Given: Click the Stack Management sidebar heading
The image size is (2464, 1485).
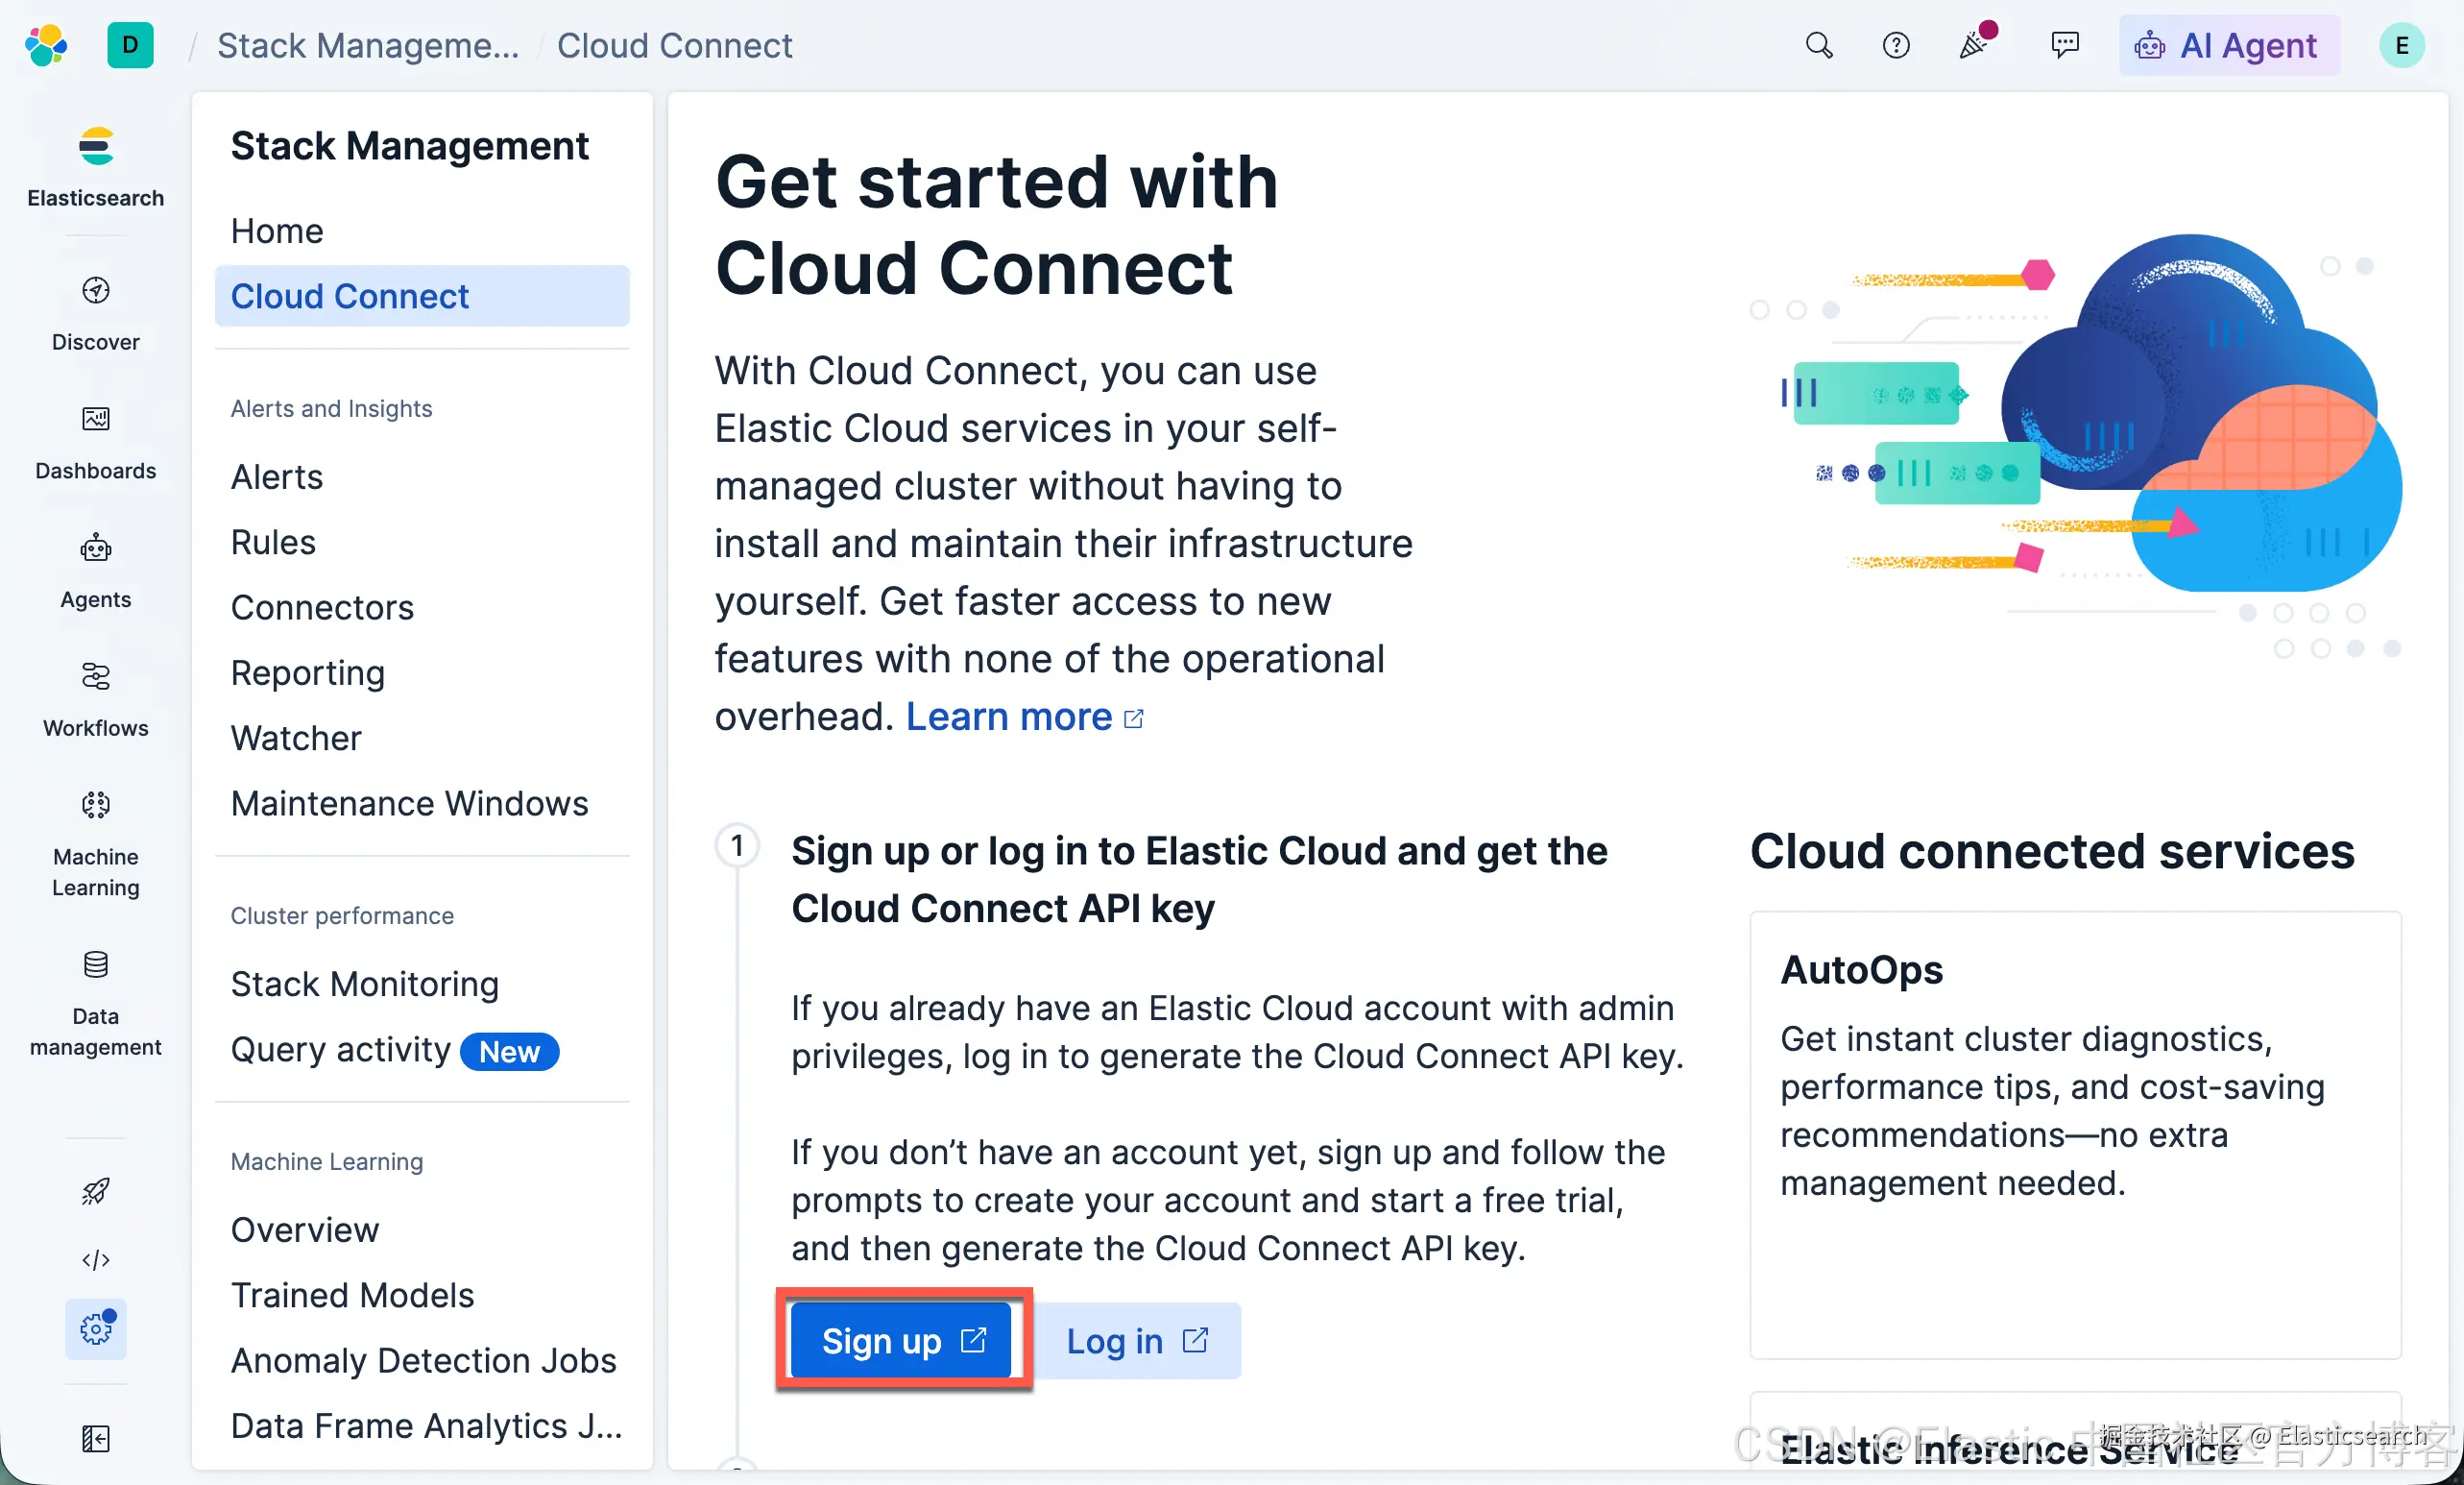Looking at the screenshot, I should pos(410,146).
